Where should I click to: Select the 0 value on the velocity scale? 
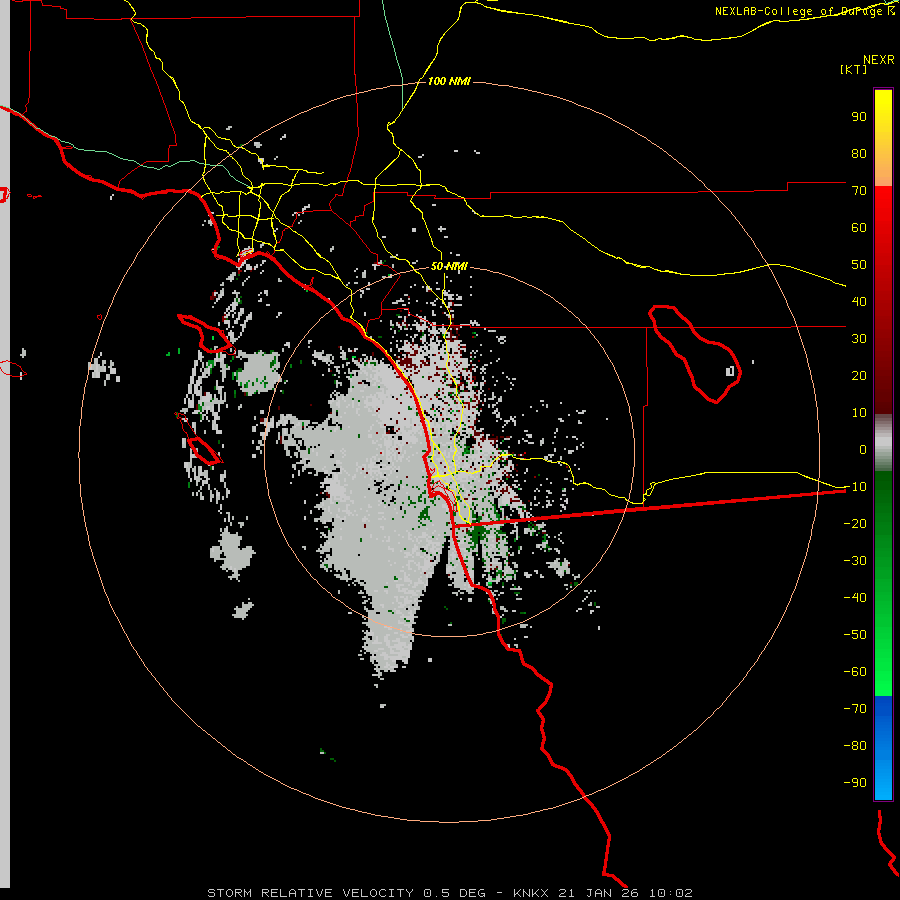tap(863, 449)
